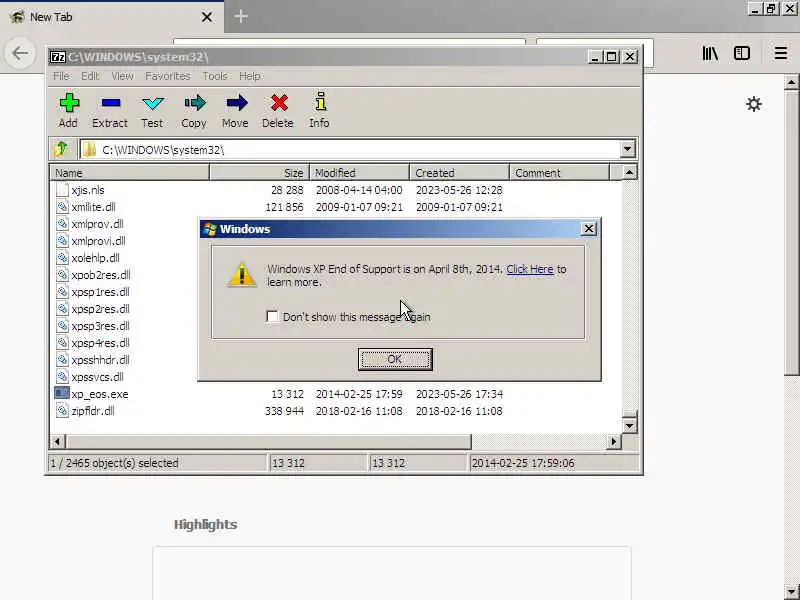Image resolution: width=800 pixels, height=600 pixels.
Task: Click file list scroll-down arrow
Action: point(629,425)
